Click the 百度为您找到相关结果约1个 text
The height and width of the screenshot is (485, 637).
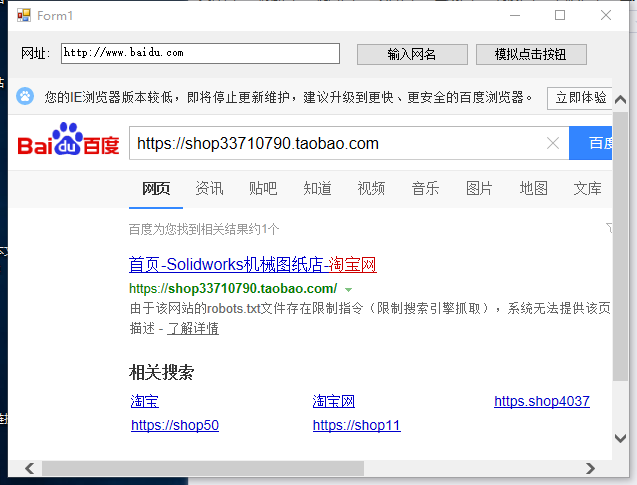coord(204,229)
